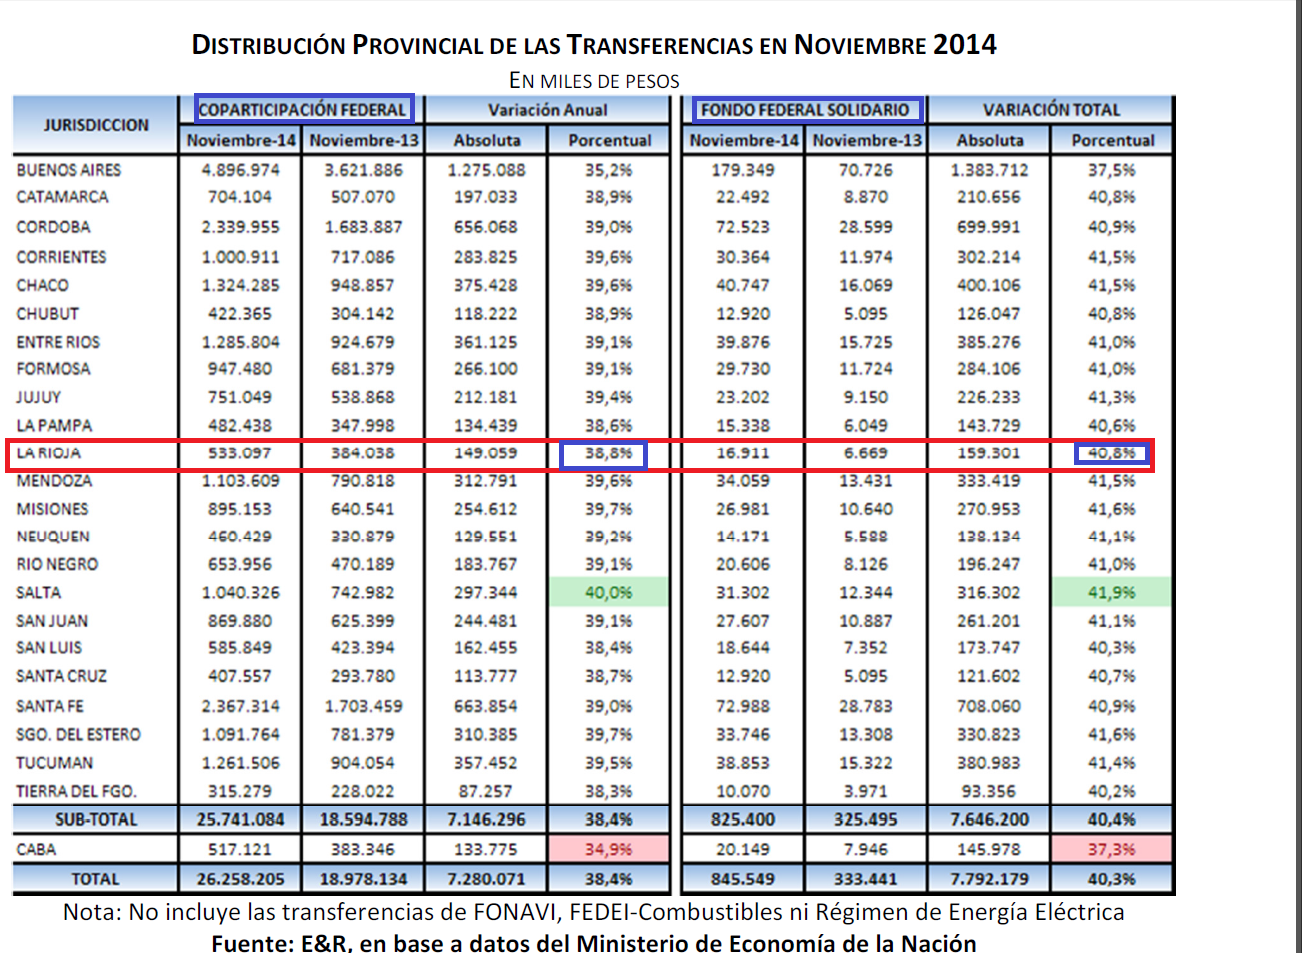Select the green-highlighted 40,0% cell for Salta
The width and height of the screenshot is (1302, 953).
[x=608, y=592]
